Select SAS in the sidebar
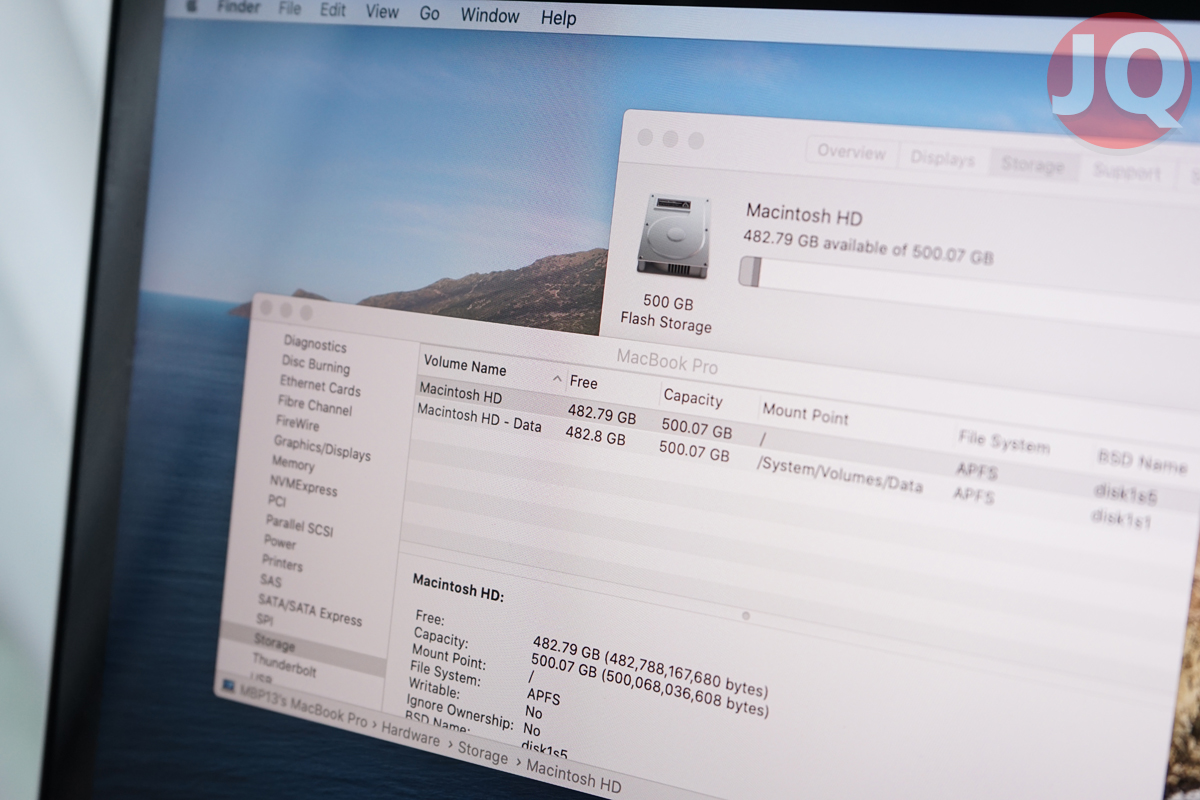Screen dimensions: 1200x800 (271, 581)
